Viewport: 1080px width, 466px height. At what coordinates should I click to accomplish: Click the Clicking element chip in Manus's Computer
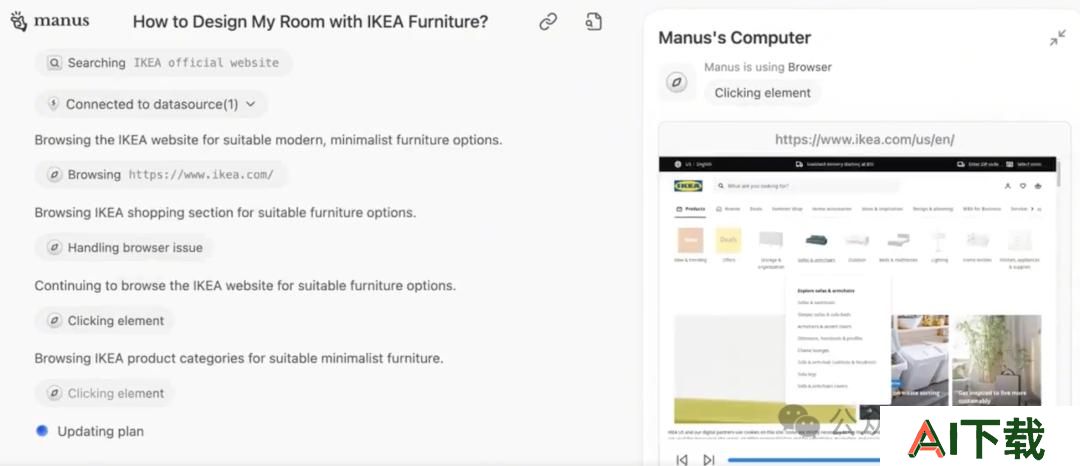[x=762, y=93]
